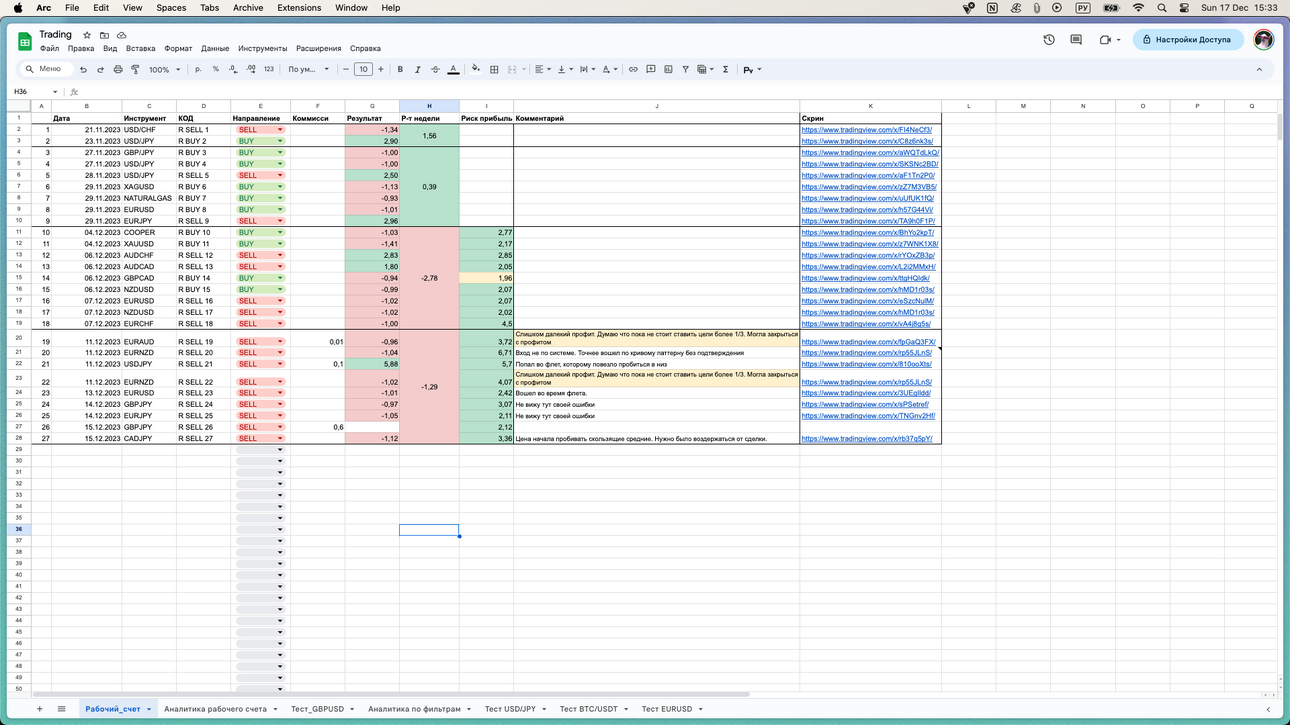Viewport: 1290px width, 725px height.
Task: Open zoom 100% dropdown
Action: (x=165, y=70)
